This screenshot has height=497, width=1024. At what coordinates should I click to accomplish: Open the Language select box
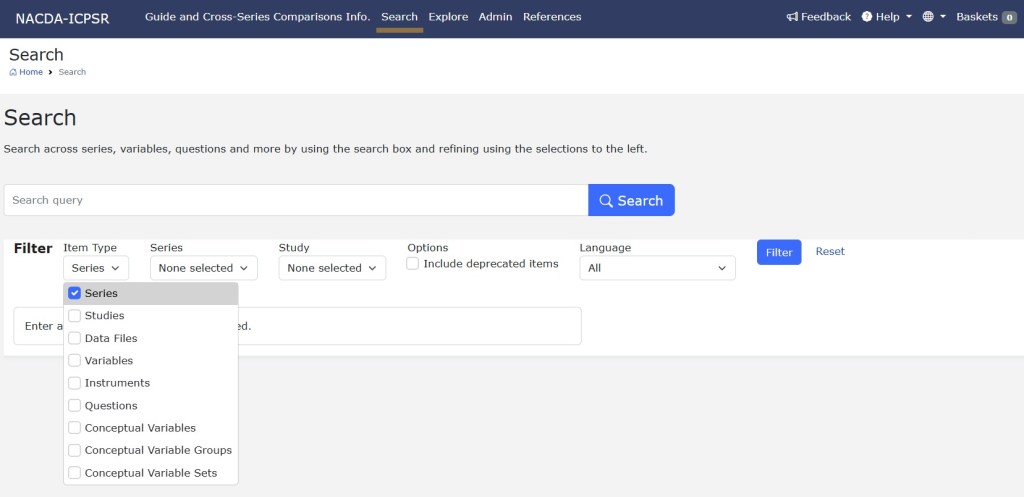657,268
